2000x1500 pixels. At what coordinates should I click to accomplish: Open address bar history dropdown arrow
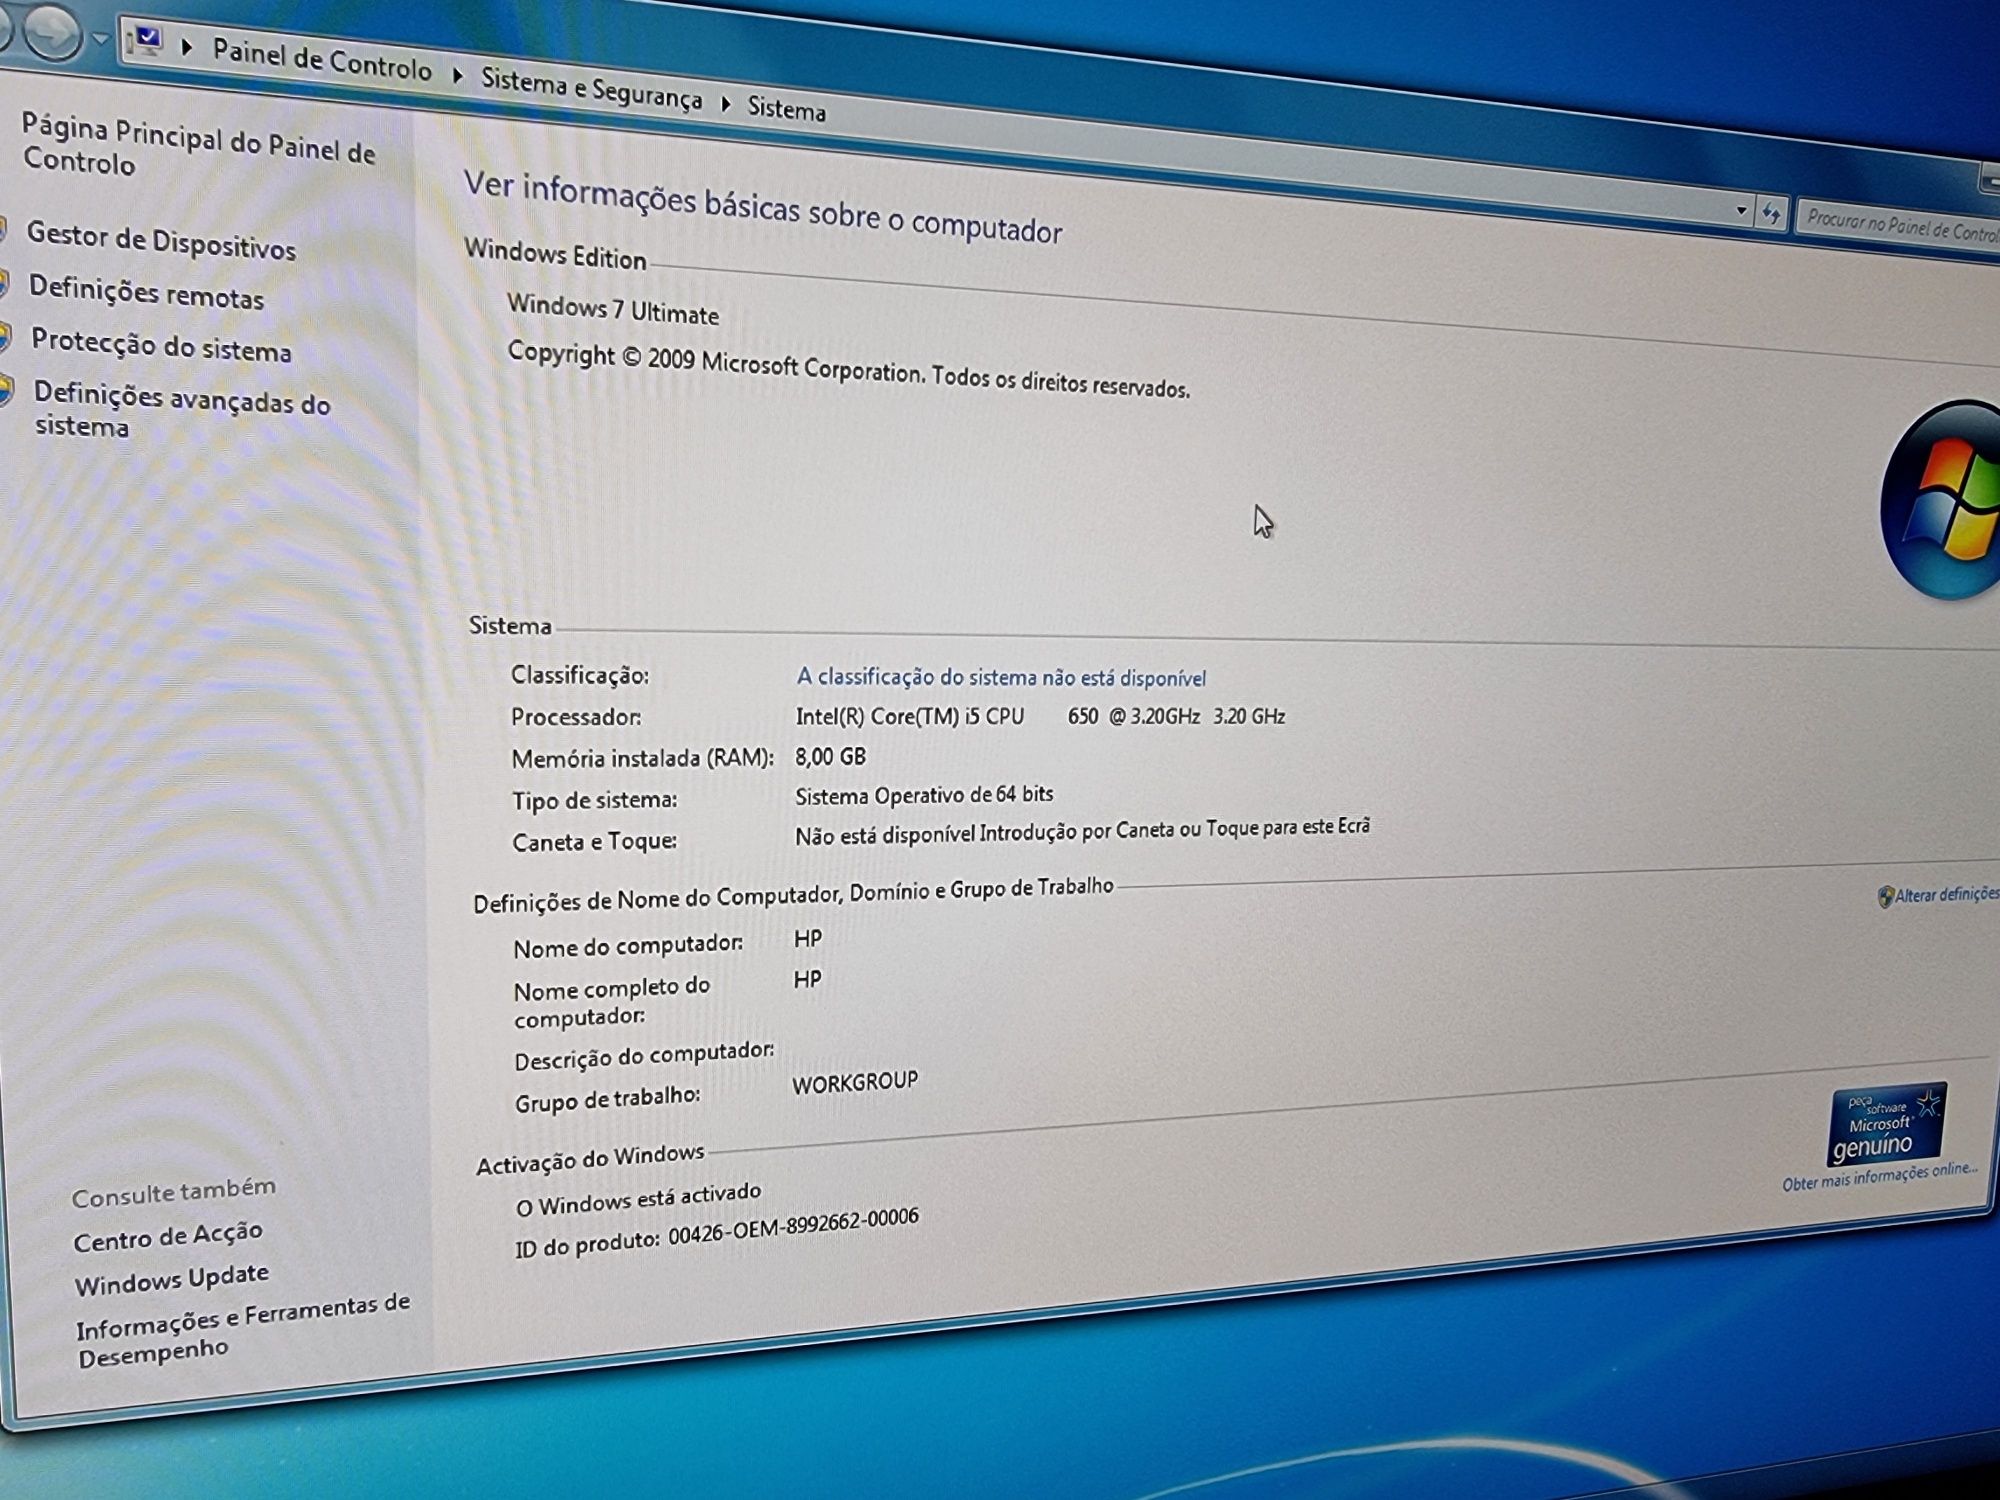point(1741,210)
